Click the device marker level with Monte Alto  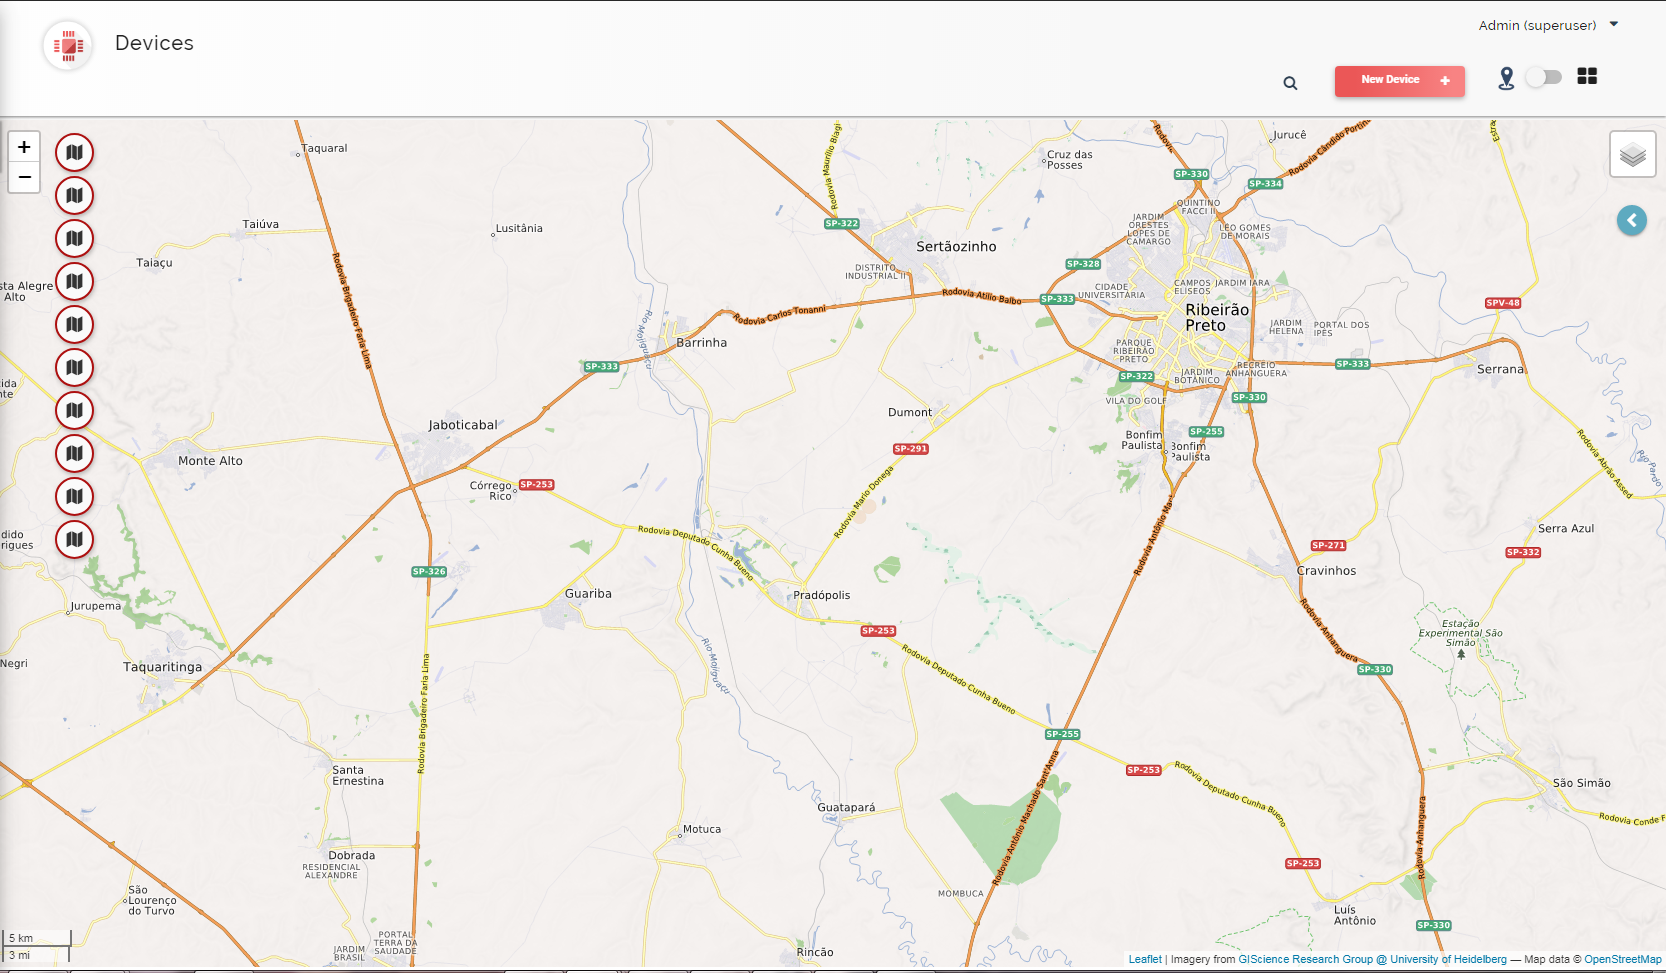[74, 453]
